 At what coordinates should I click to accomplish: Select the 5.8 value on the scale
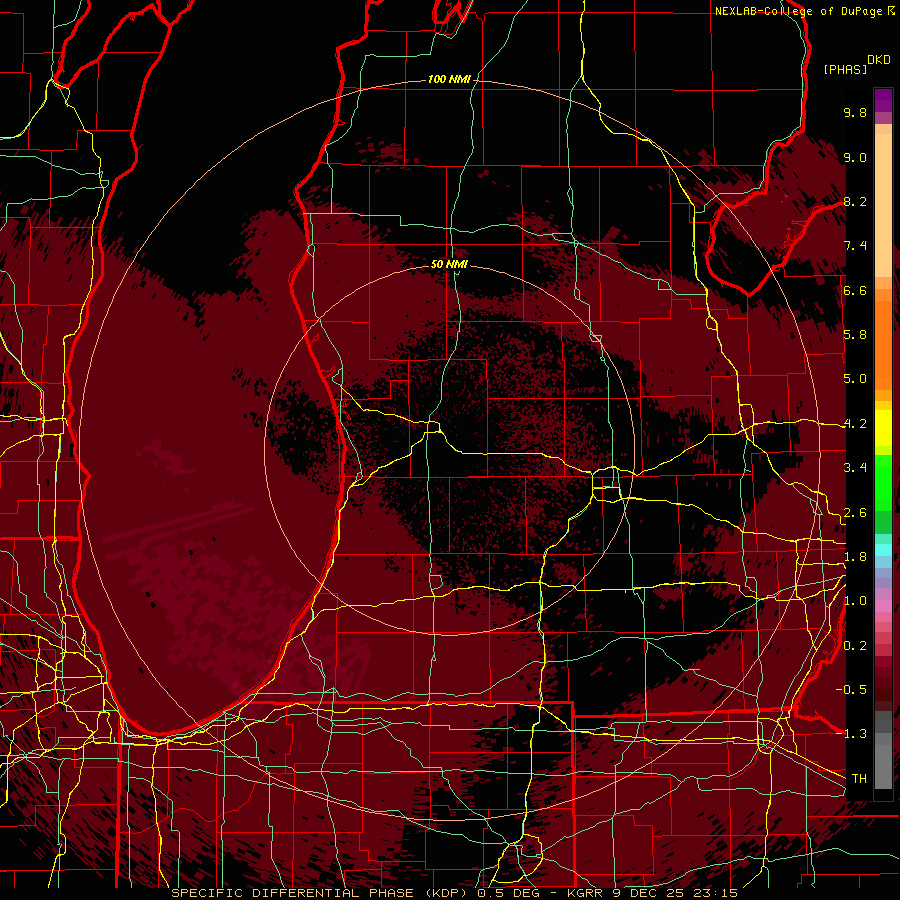[855, 335]
